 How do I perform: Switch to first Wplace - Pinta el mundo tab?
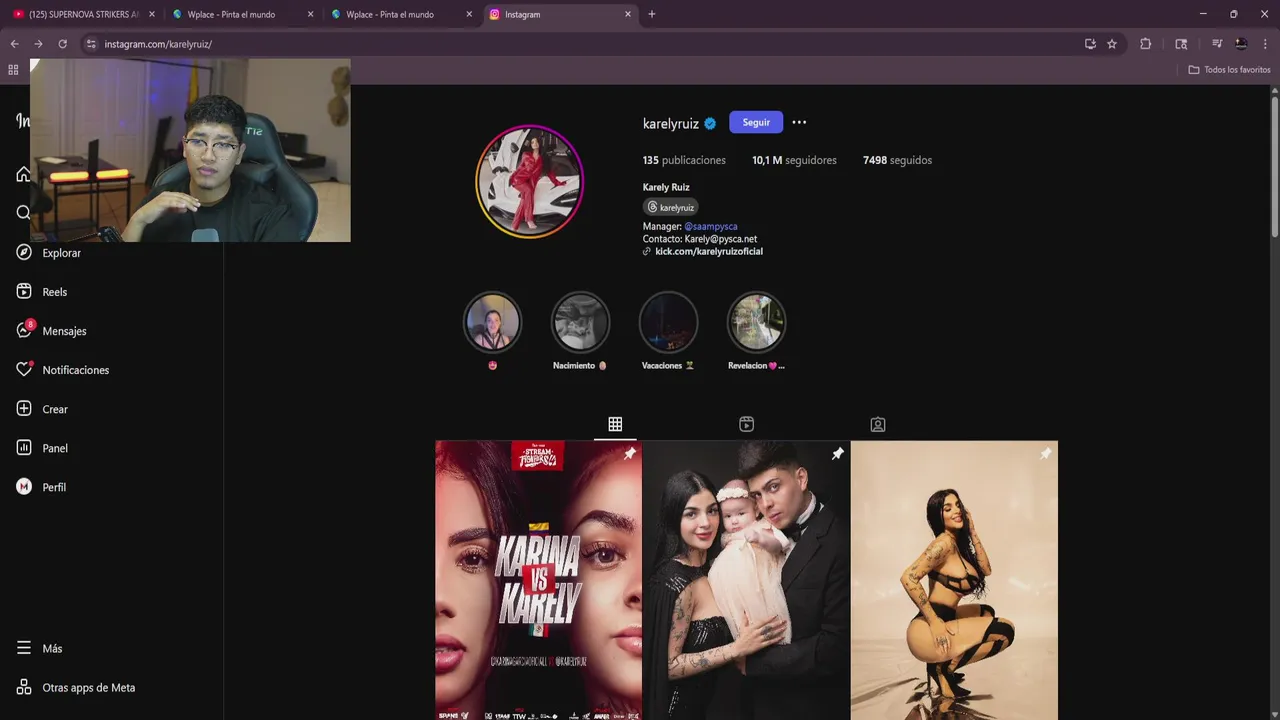click(x=242, y=14)
